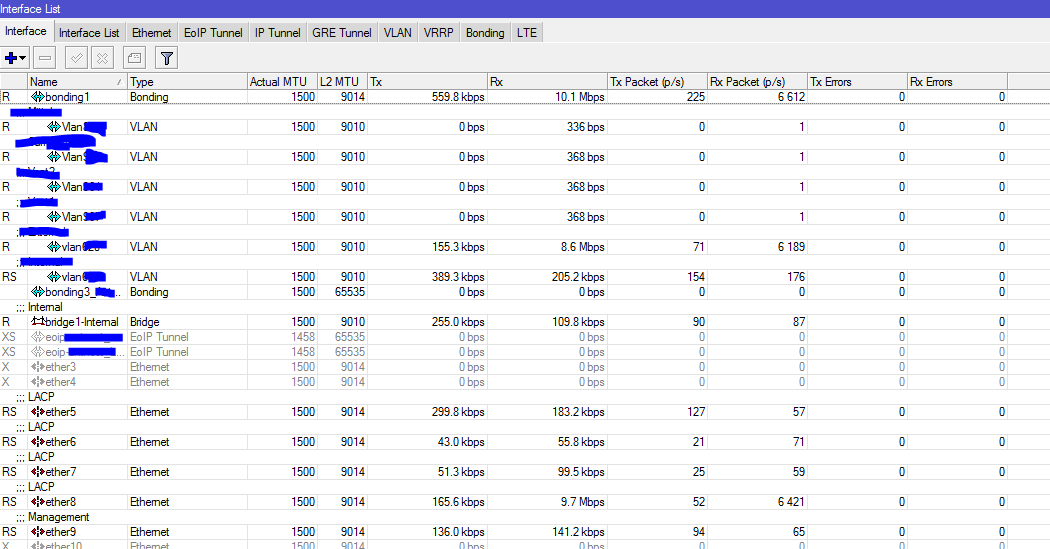Click the 6 612 Rx packet value
Screen dimensions: 1050x549
[x=792, y=97]
